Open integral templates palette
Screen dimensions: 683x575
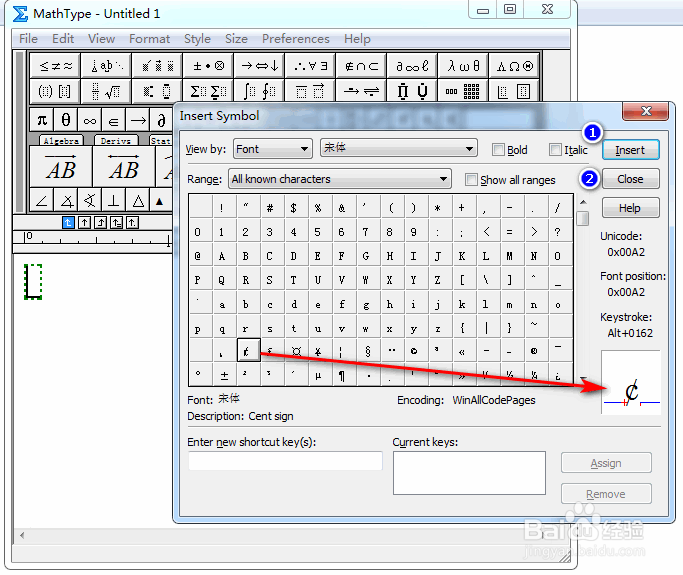click(x=259, y=91)
